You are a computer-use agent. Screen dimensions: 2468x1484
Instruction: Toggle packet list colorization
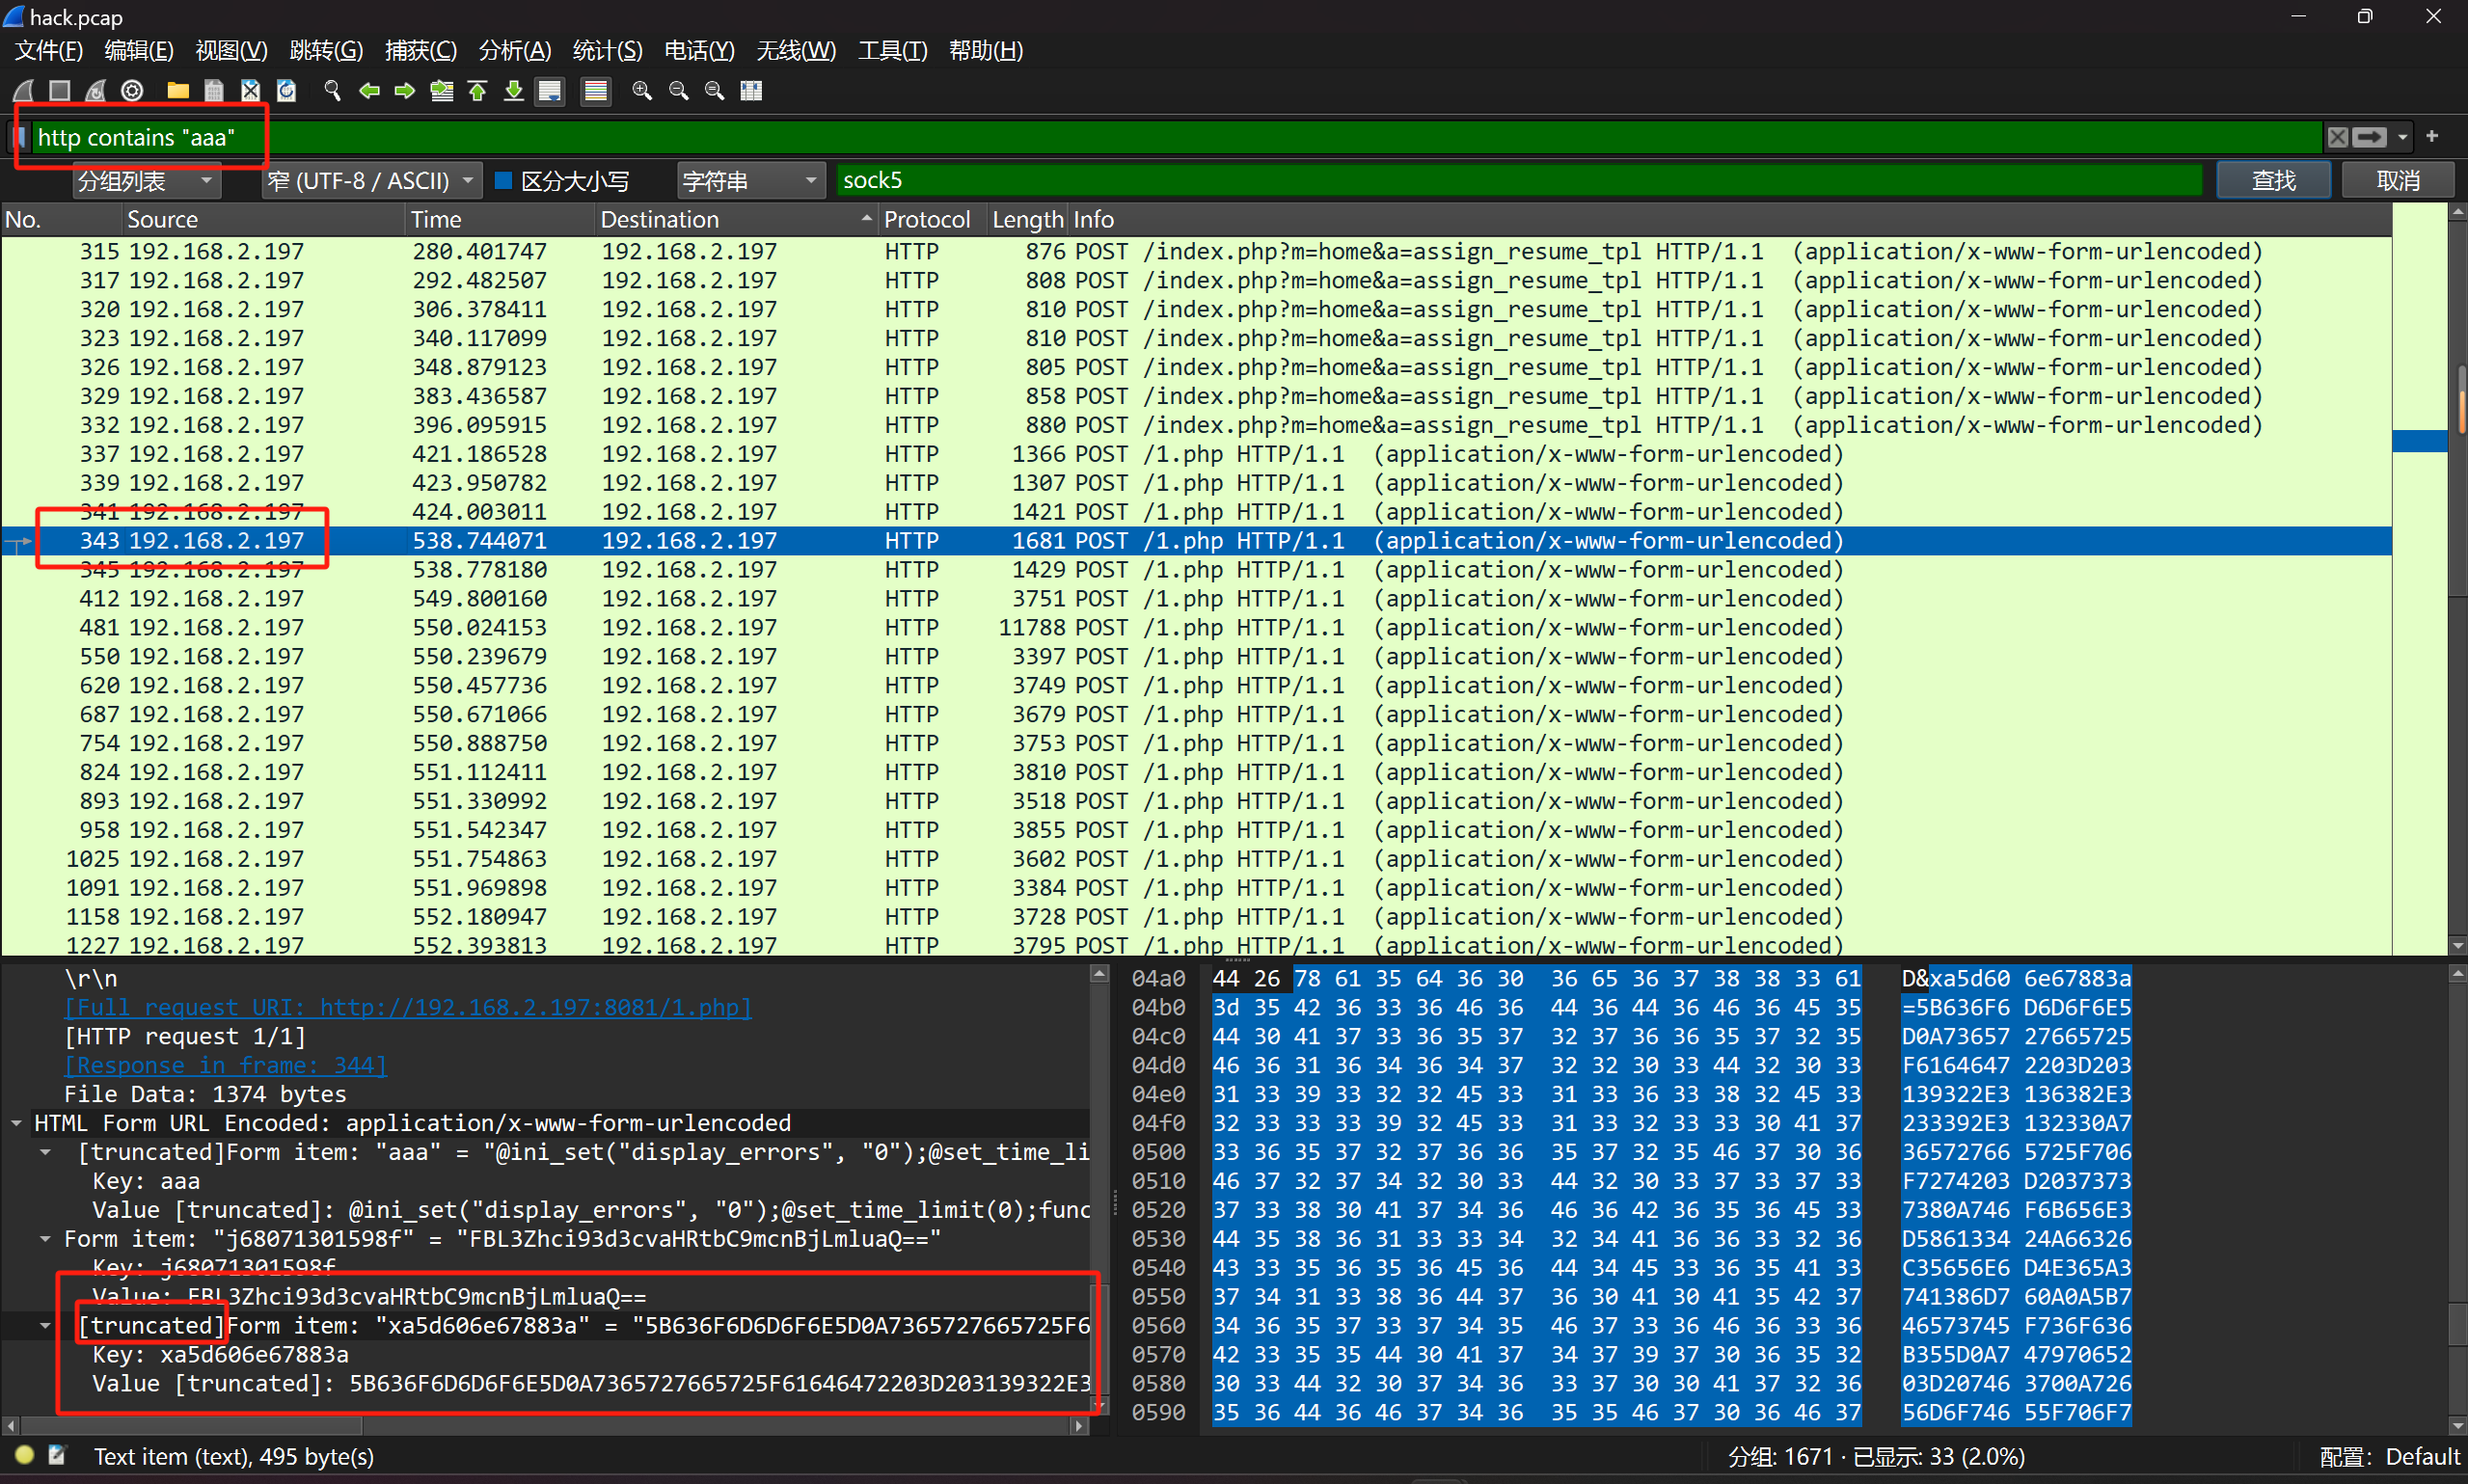(x=596, y=91)
